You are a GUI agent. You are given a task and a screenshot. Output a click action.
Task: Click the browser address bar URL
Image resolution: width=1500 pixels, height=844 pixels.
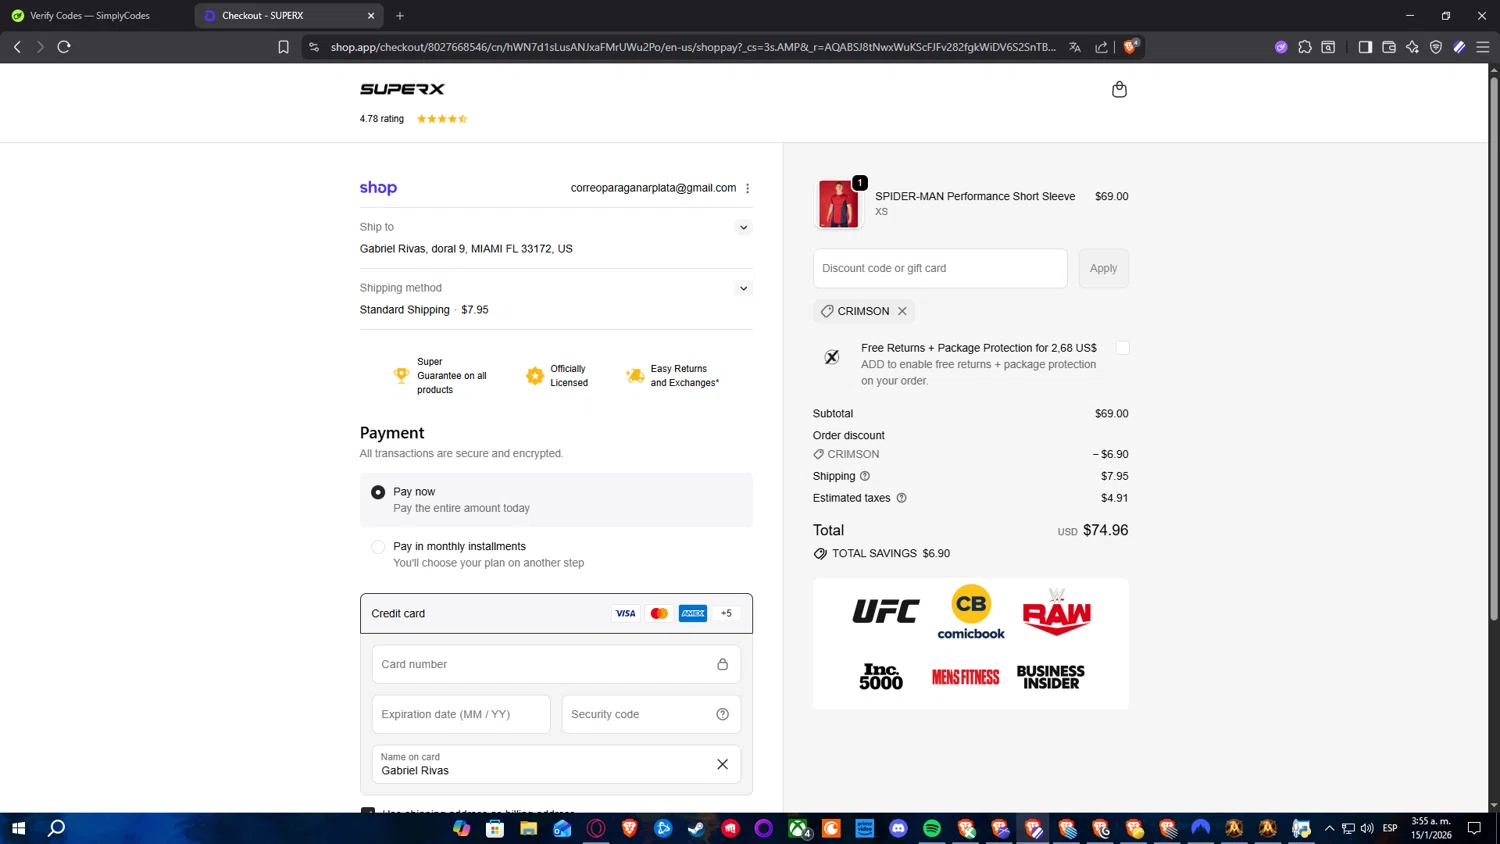pyautogui.click(x=693, y=46)
